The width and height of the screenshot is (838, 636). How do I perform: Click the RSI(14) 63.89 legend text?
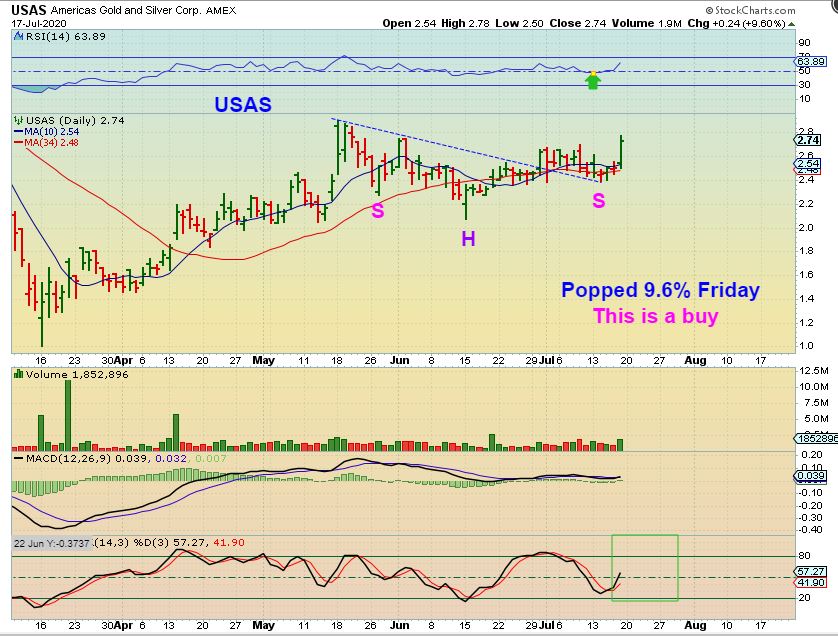[66, 37]
